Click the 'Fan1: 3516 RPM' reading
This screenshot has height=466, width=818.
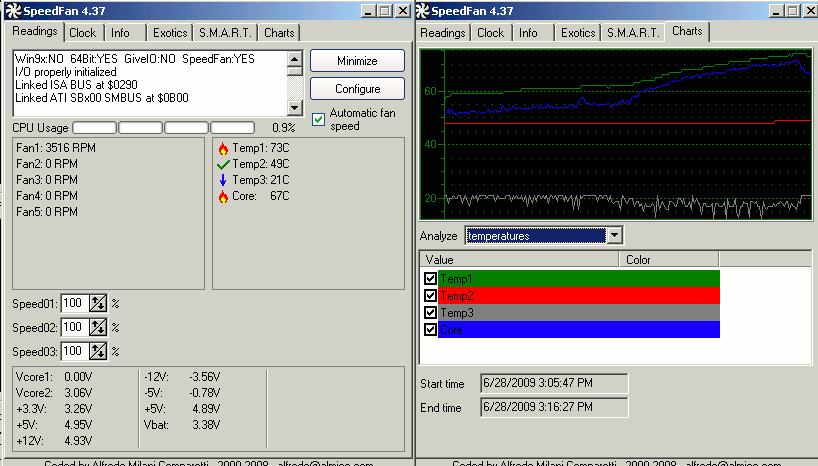[x=56, y=148]
